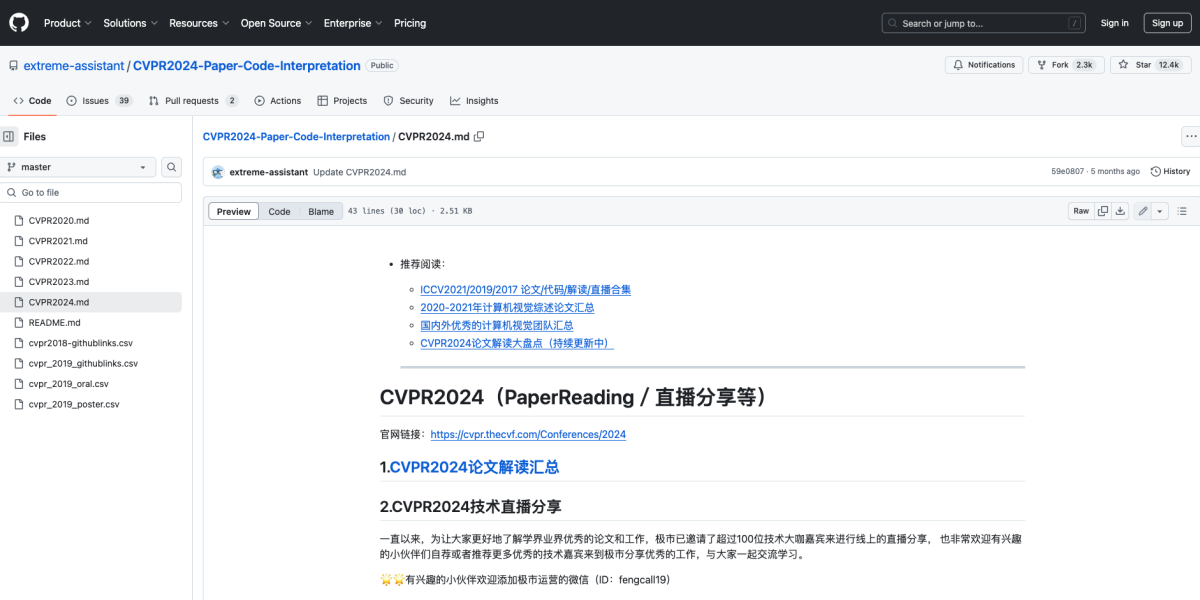Copy the CVPR2024.md file path

479,136
